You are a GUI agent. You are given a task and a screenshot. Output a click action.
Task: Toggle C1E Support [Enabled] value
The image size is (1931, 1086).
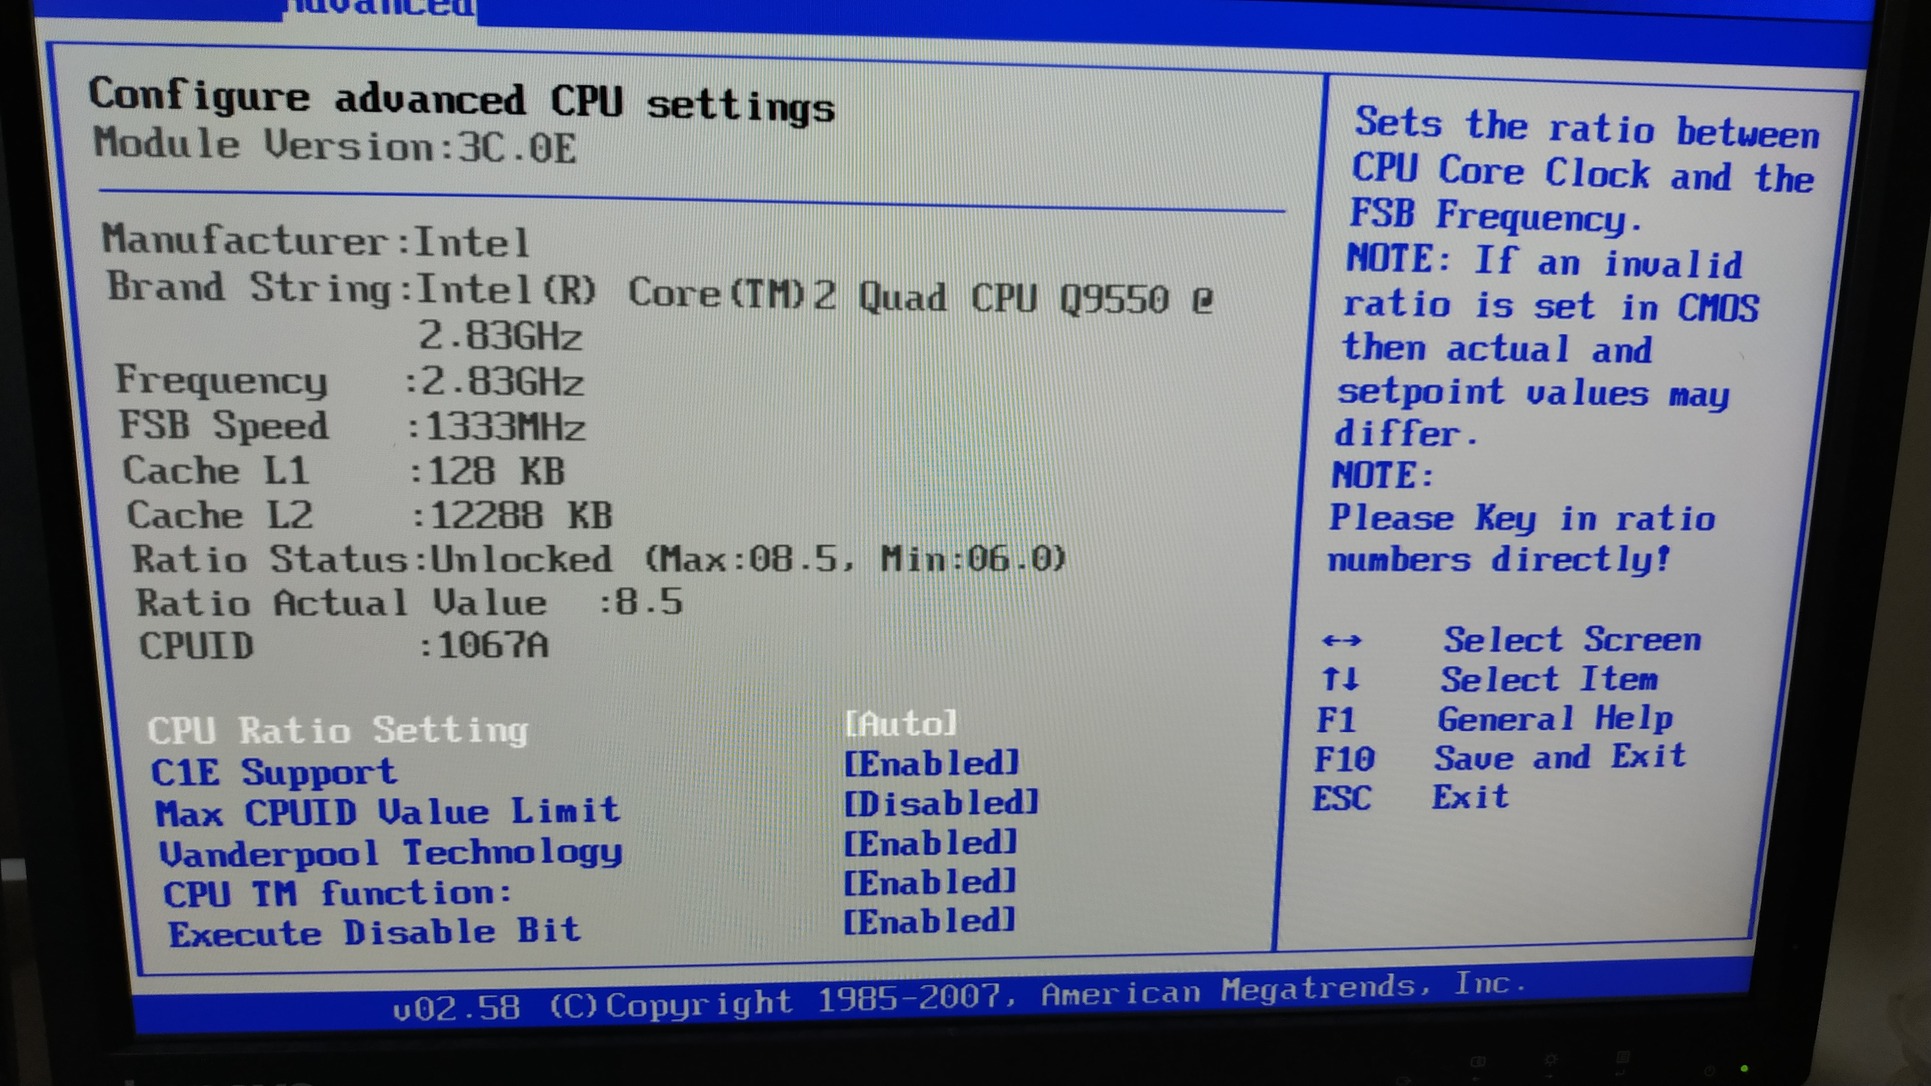[x=930, y=764]
